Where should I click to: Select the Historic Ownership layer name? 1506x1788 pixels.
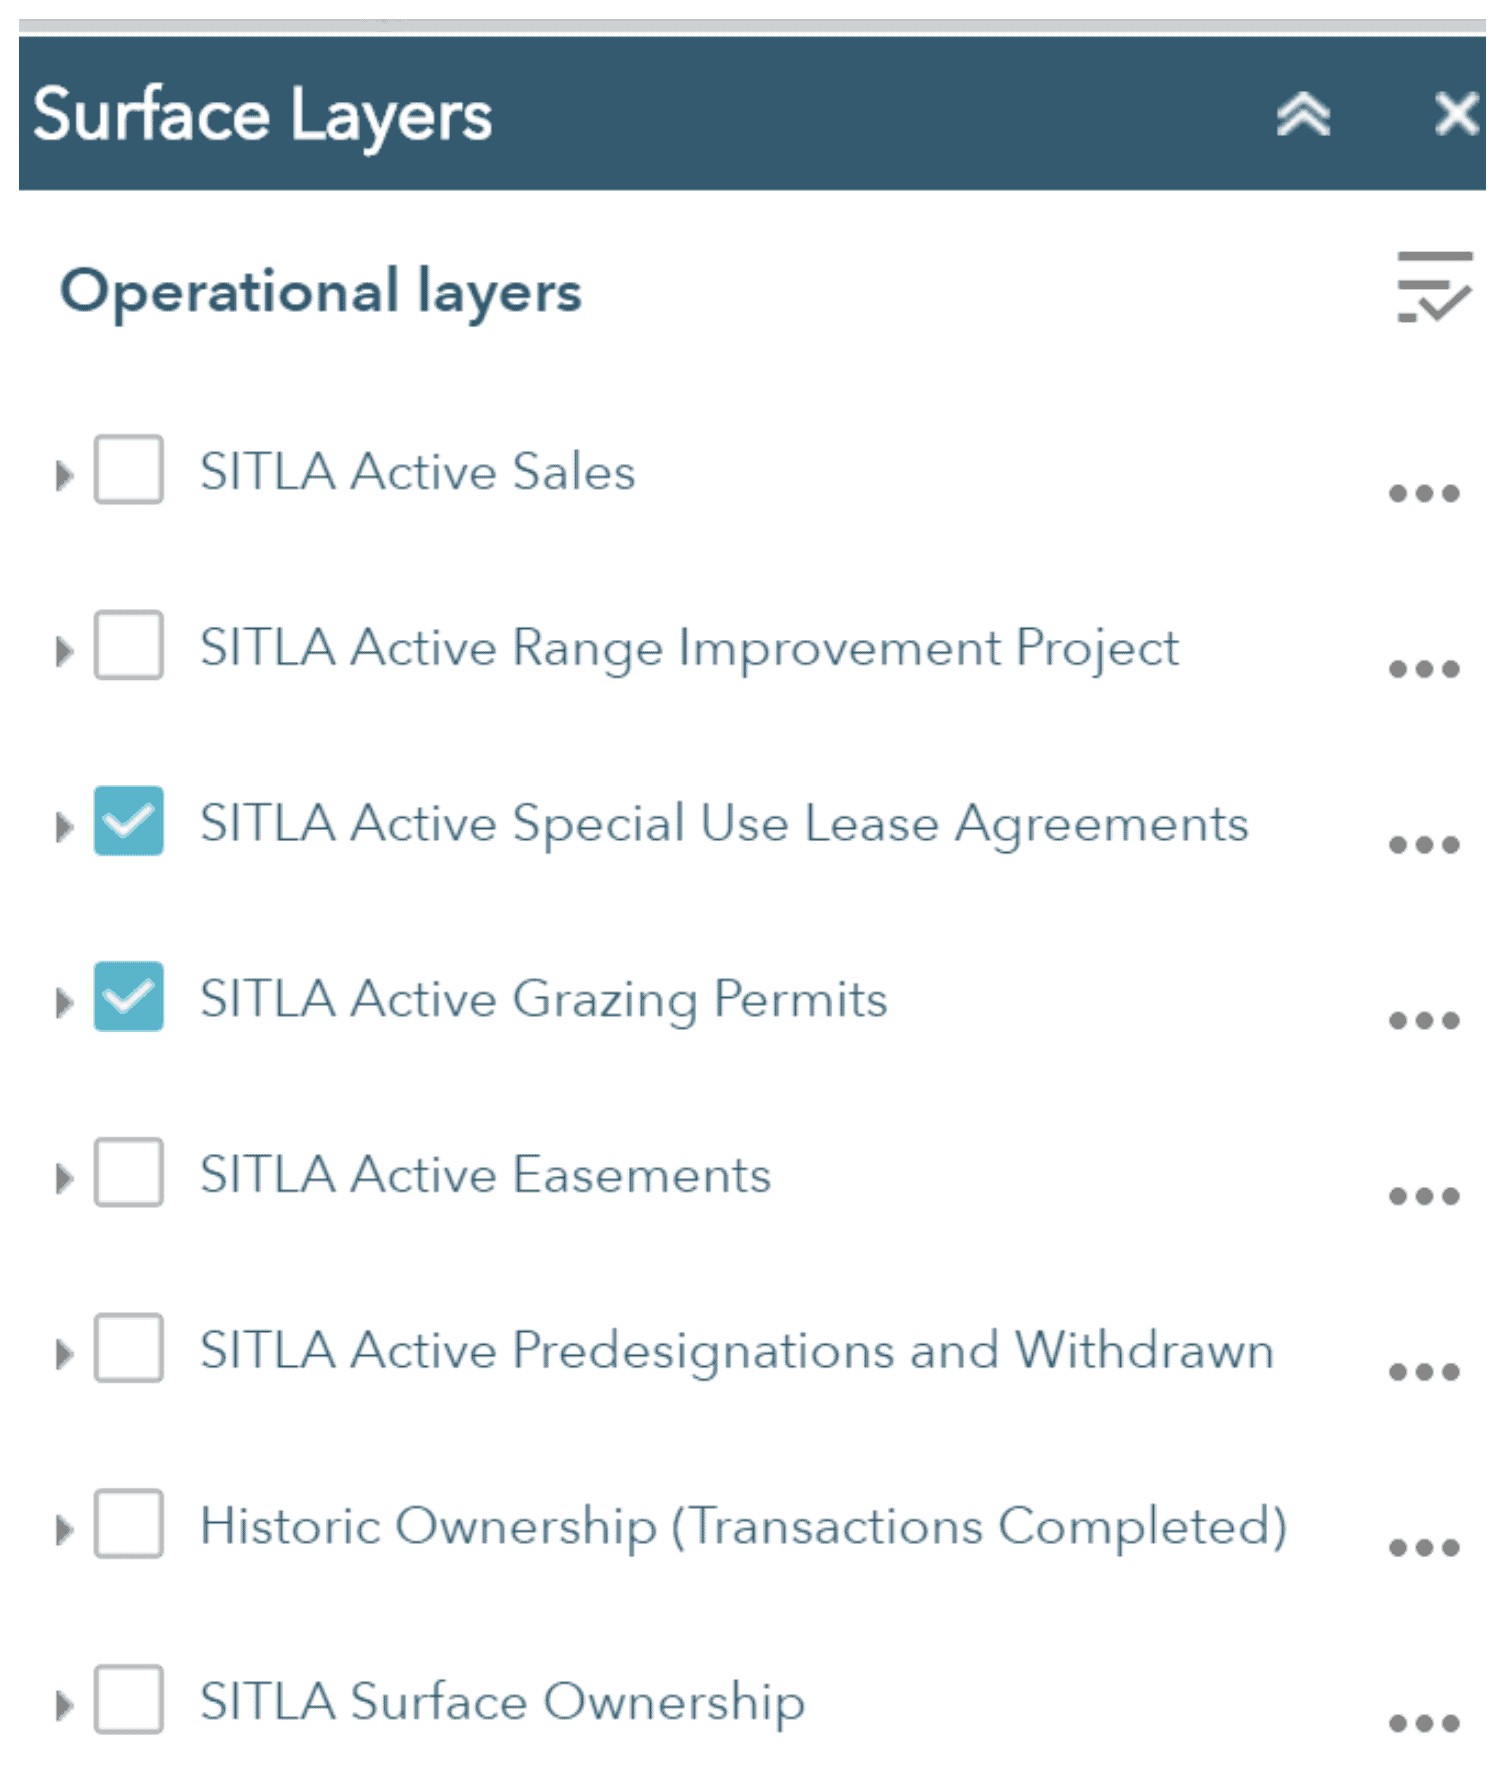pyautogui.click(x=744, y=1524)
